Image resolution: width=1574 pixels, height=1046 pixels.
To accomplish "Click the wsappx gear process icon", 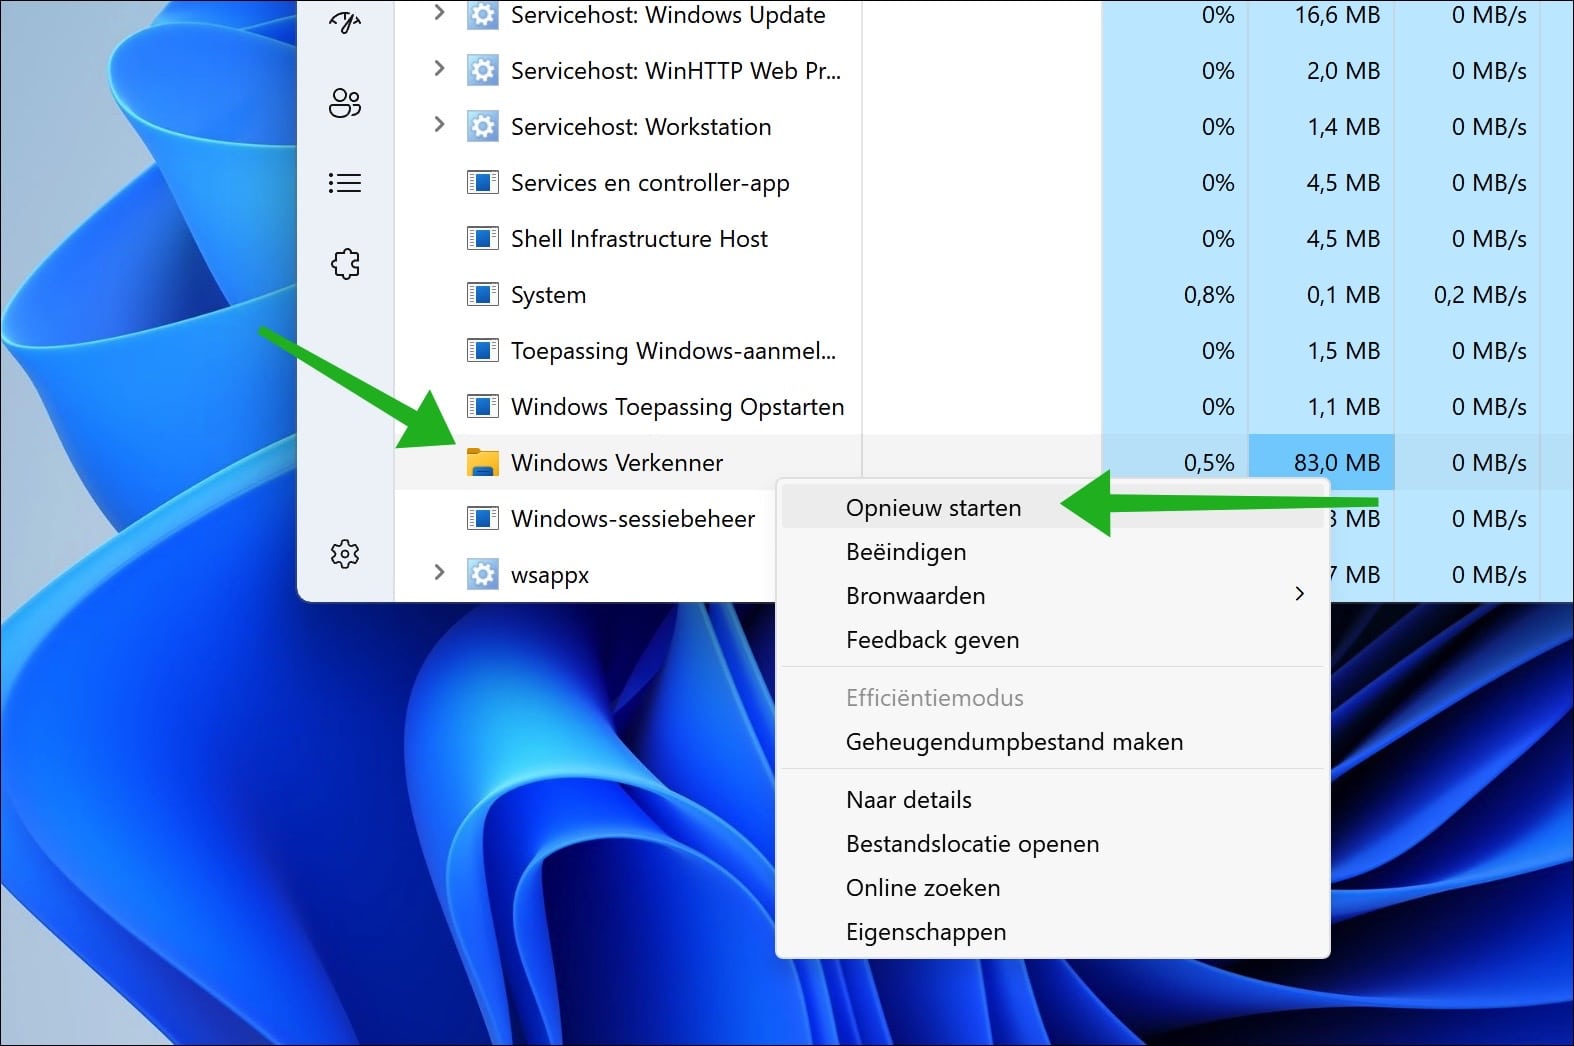I will tap(482, 574).
